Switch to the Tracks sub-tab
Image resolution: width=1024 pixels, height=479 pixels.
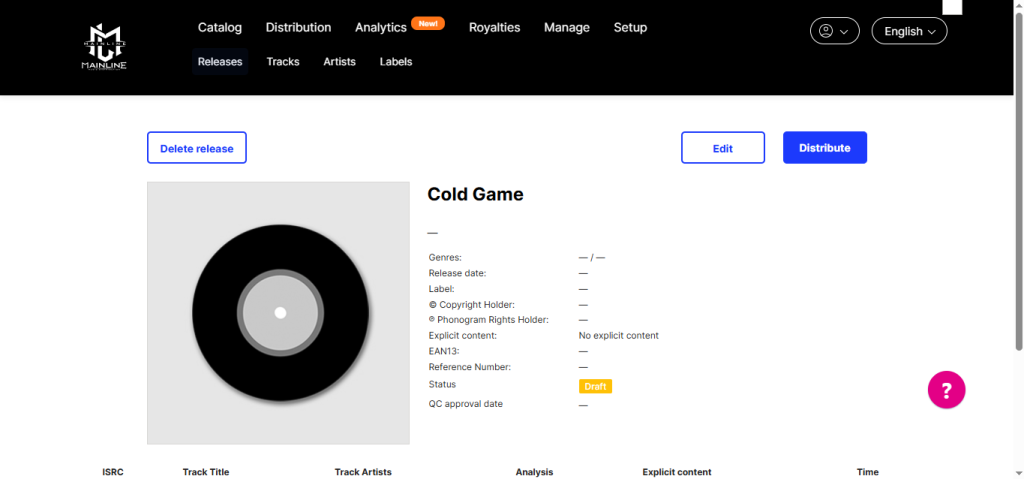[283, 61]
